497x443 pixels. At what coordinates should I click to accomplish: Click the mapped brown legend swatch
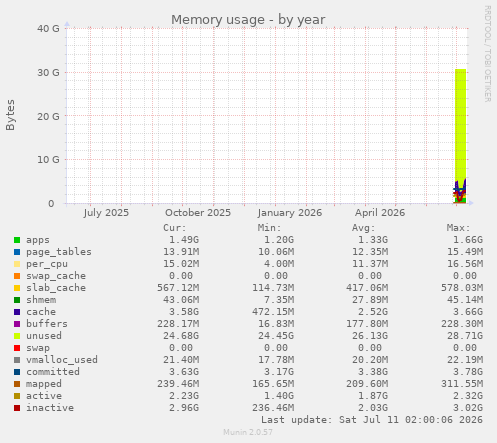pyautogui.click(x=17, y=384)
